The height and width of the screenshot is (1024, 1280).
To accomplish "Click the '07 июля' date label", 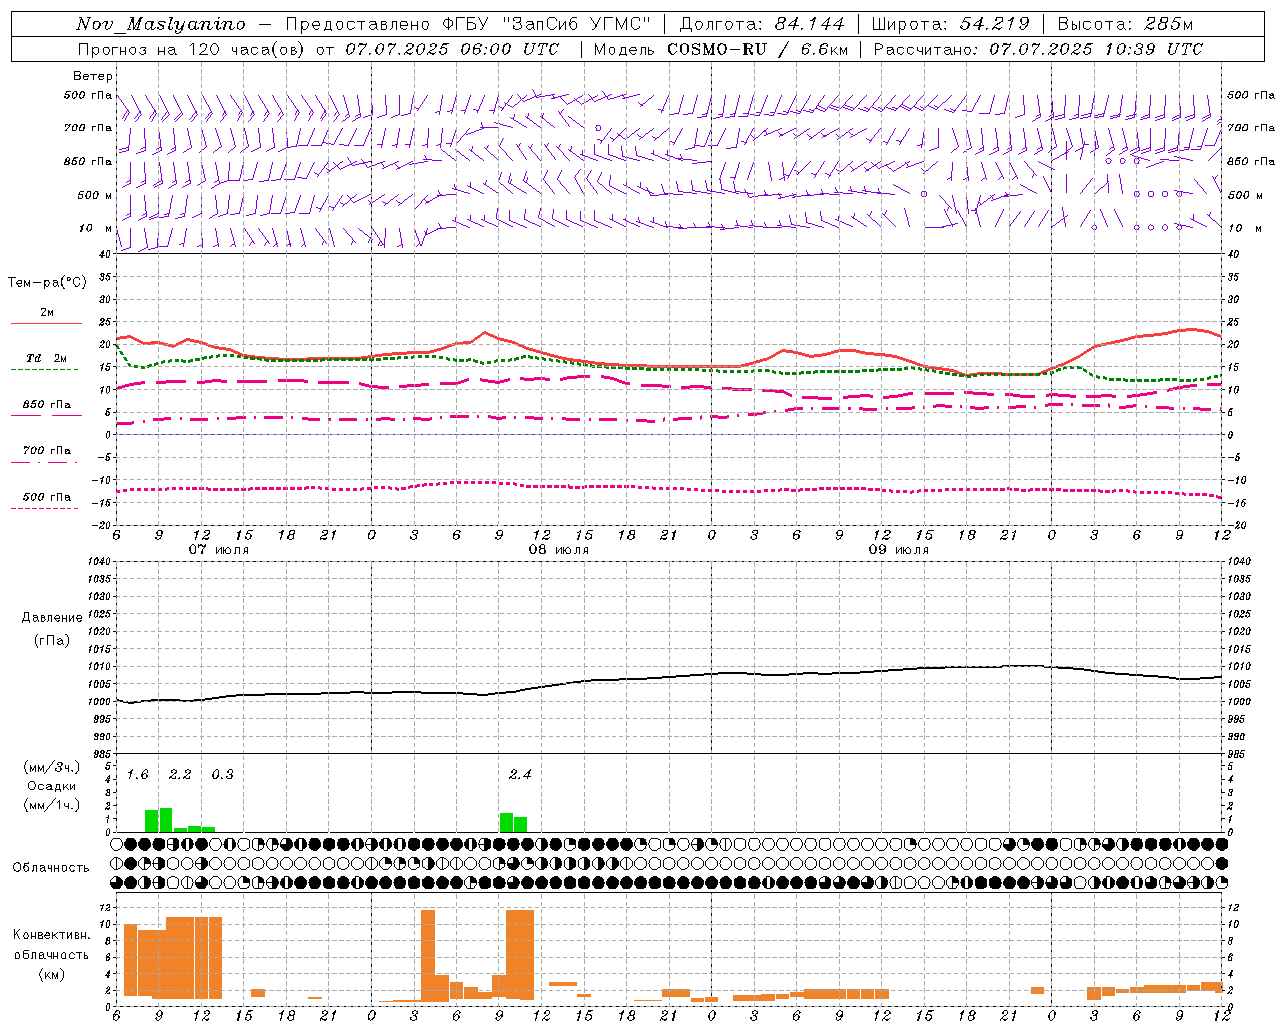I will (219, 550).
